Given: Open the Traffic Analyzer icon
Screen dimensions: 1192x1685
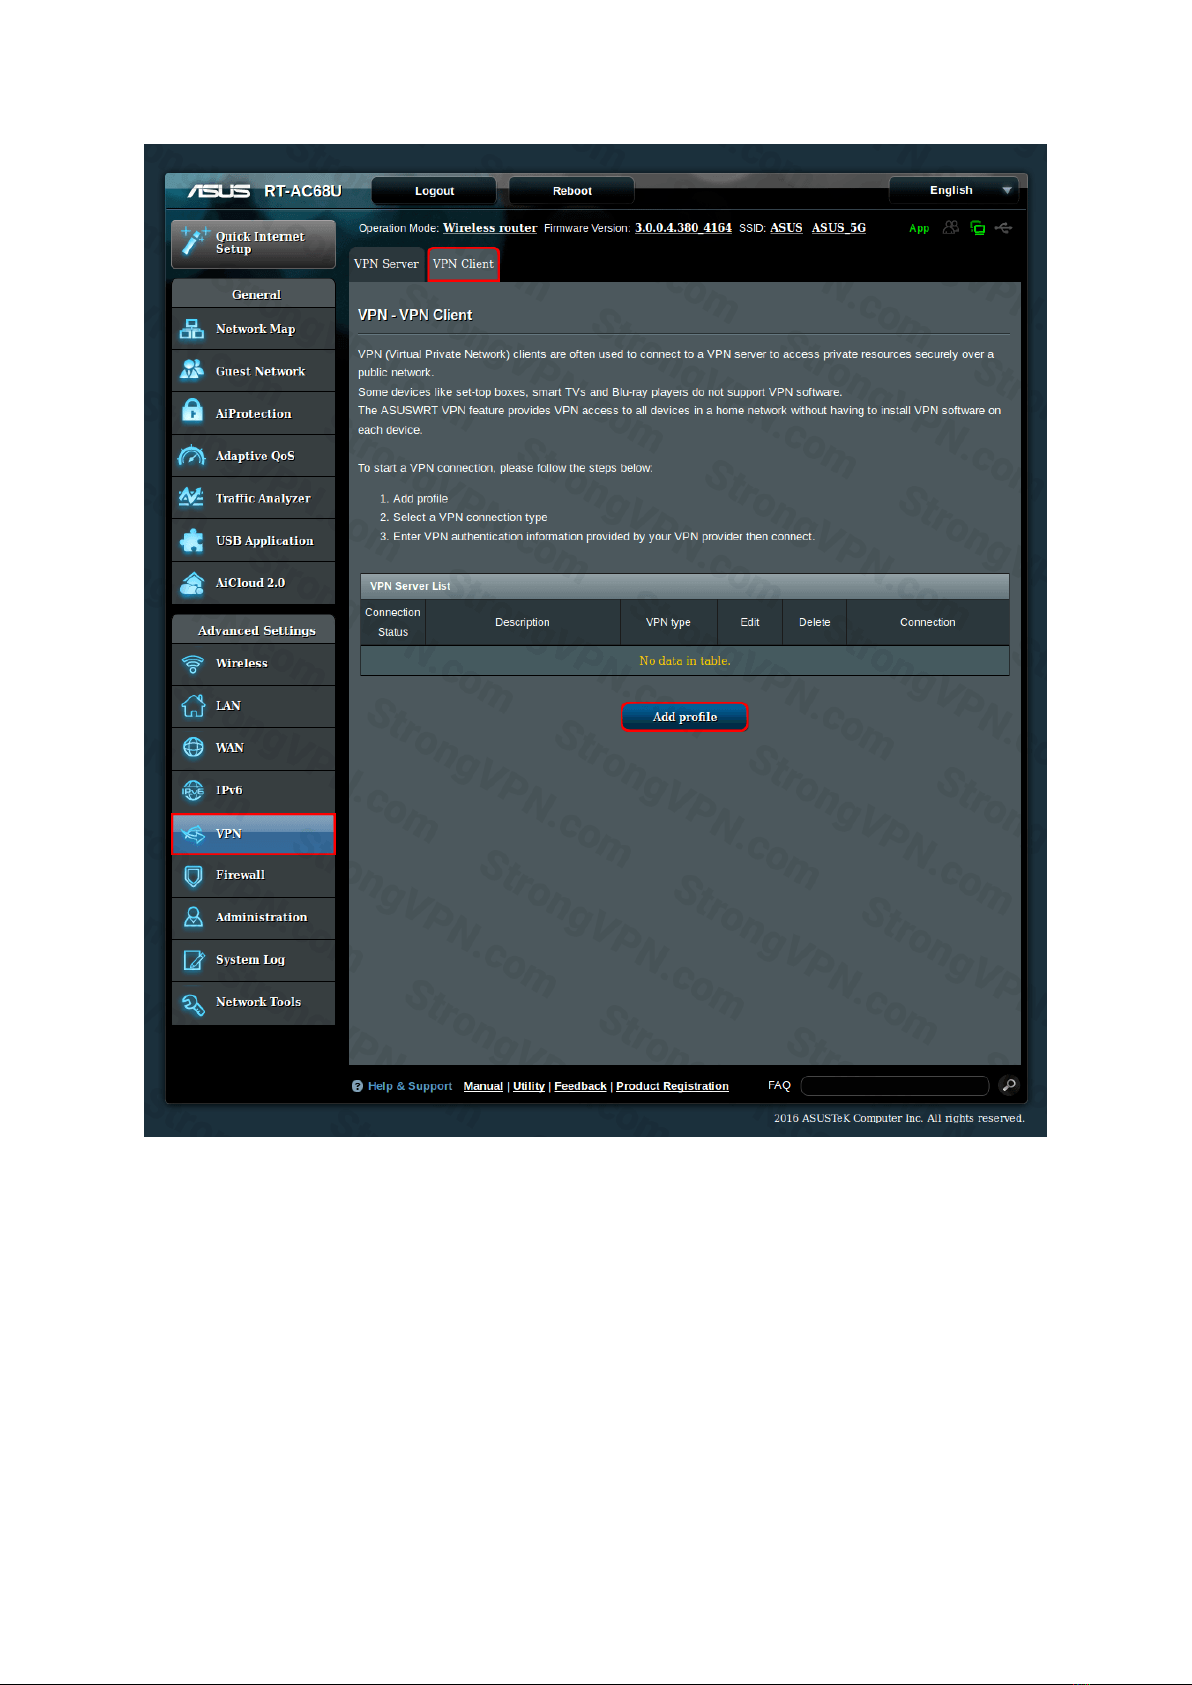Looking at the screenshot, I should coord(192,498).
